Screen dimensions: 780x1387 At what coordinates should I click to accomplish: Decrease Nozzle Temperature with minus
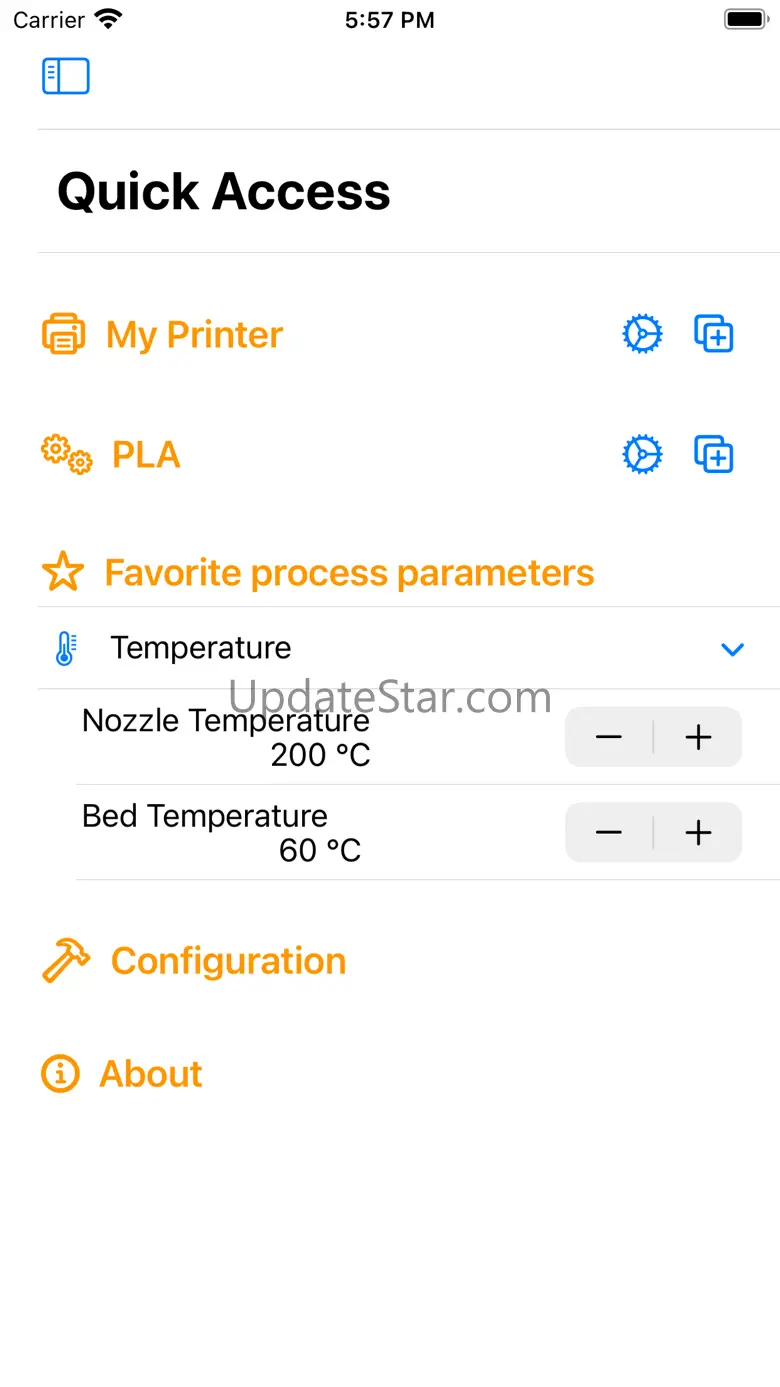609,737
